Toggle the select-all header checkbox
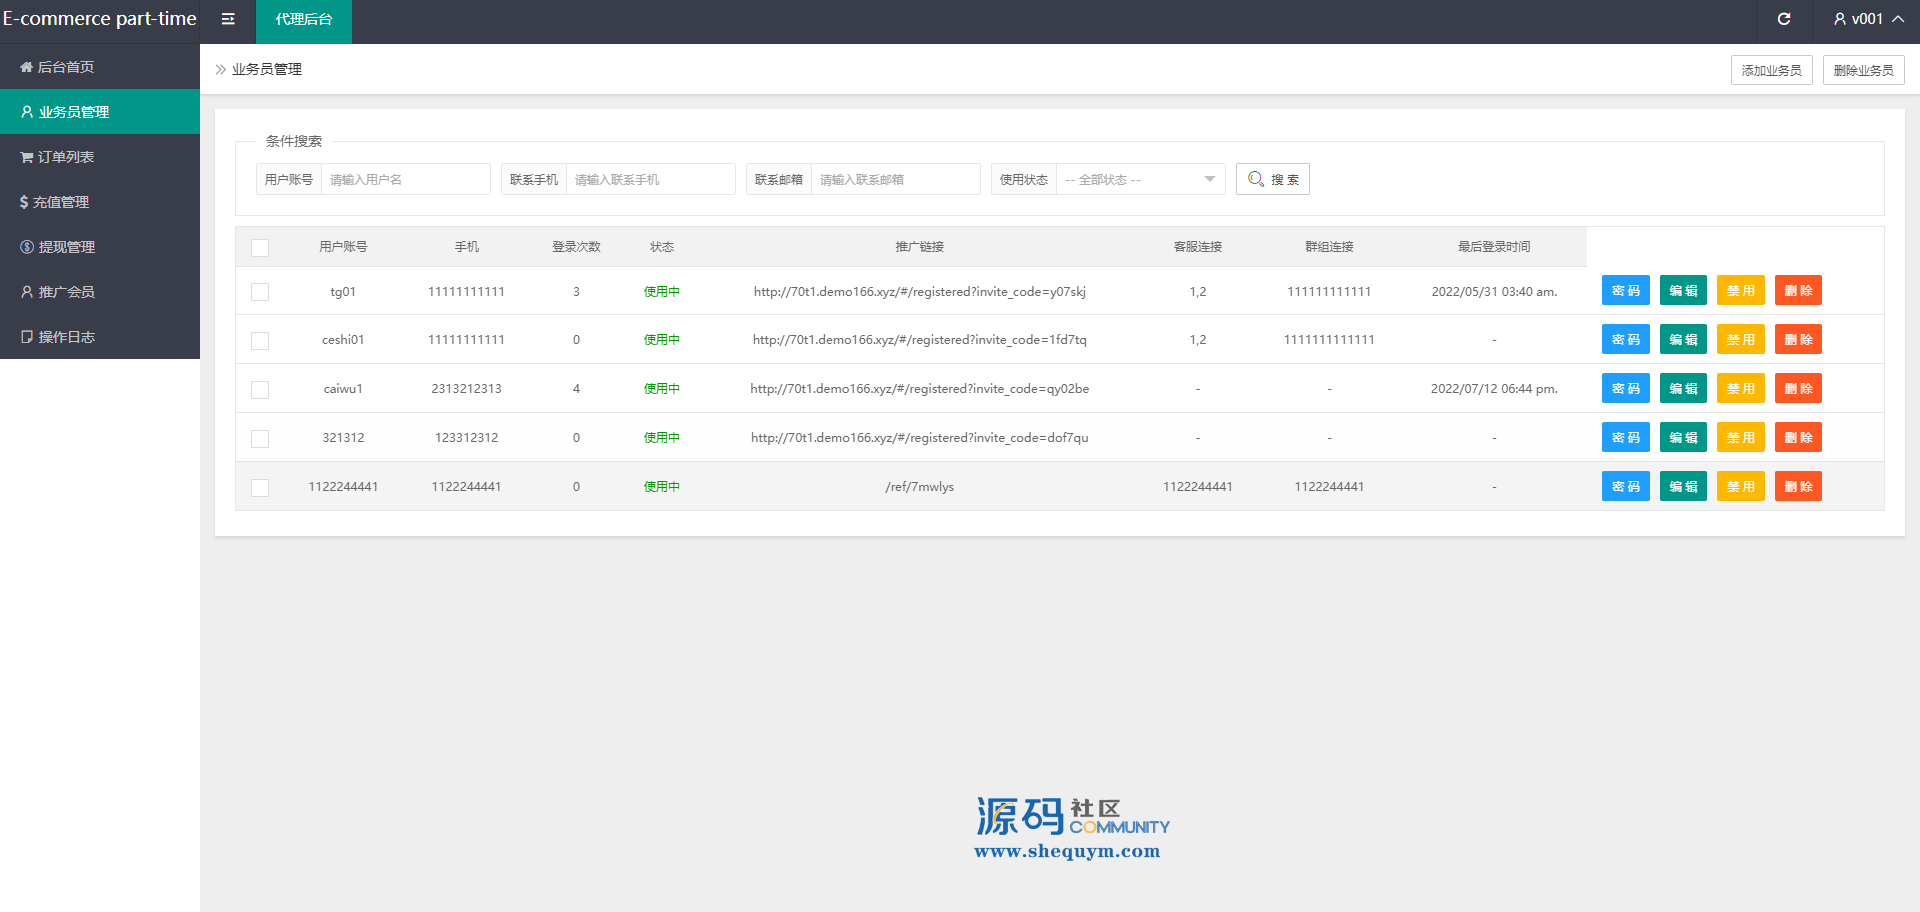 coord(260,248)
